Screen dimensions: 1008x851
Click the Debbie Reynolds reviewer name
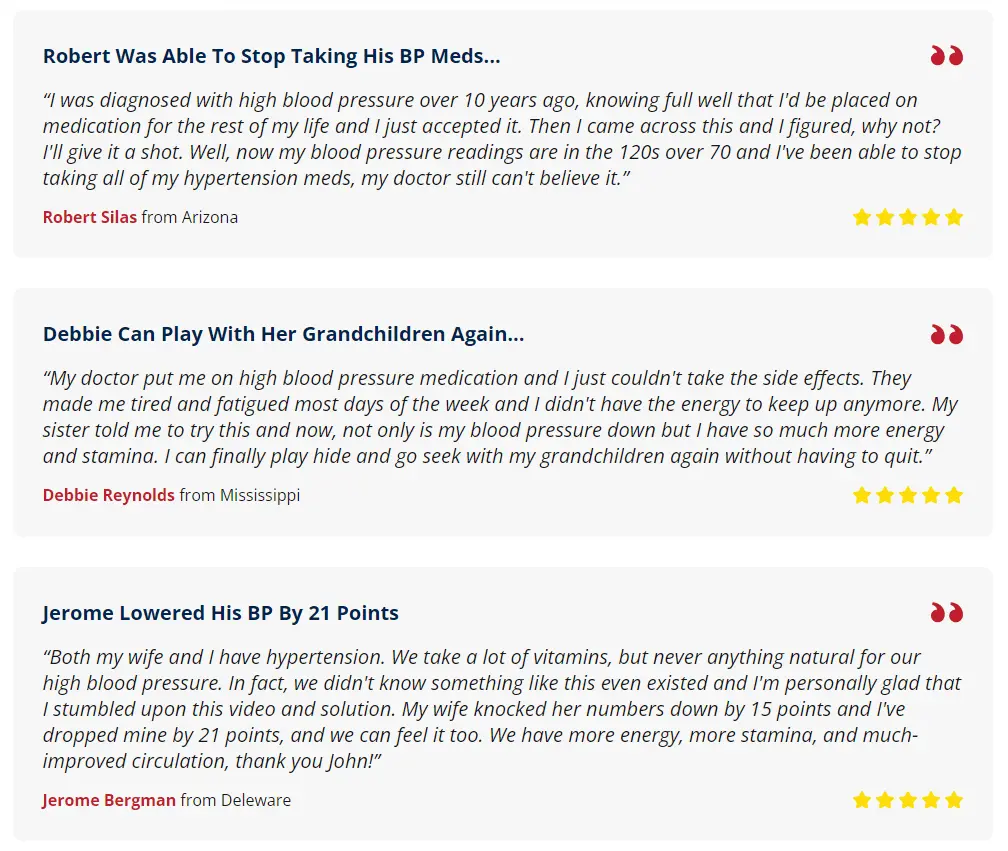[x=109, y=495]
